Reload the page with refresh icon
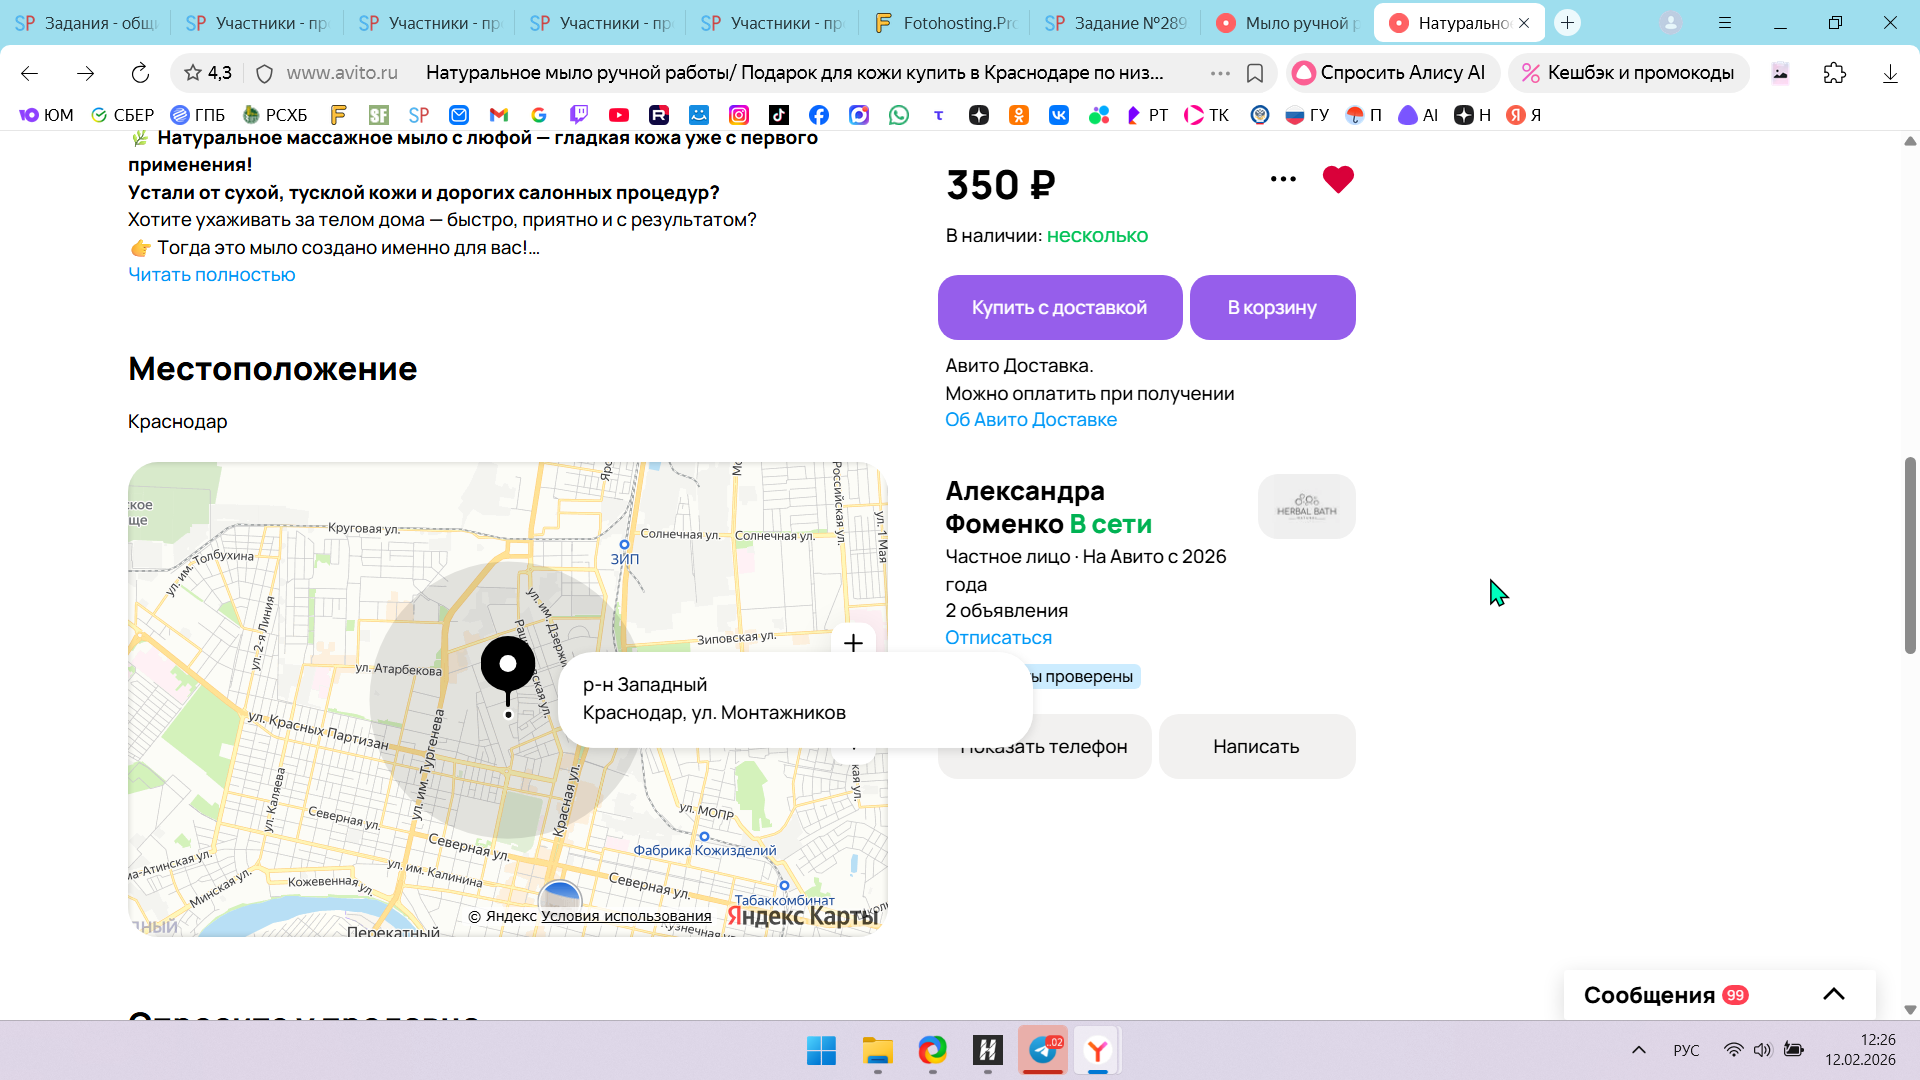The width and height of the screenshot is (1920, 1080). pos(140,73)
